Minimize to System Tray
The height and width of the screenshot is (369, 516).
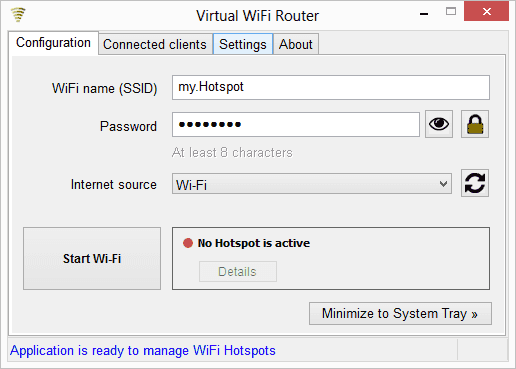(400, 313)
